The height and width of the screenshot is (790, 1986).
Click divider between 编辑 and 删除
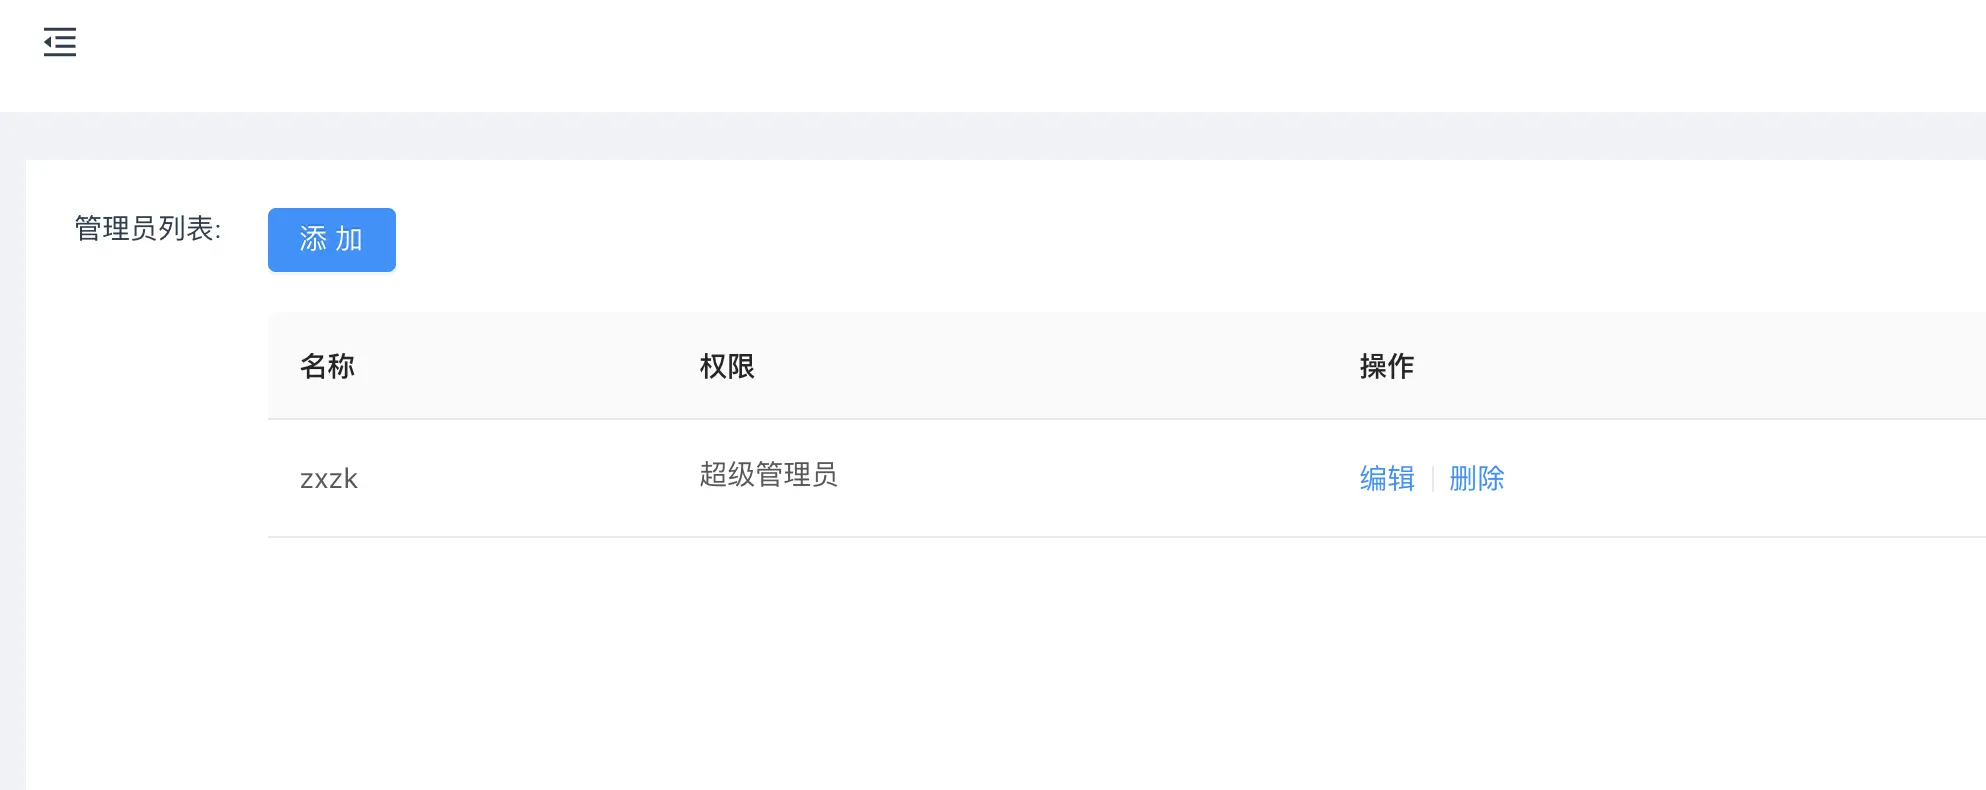(1433, 478)
